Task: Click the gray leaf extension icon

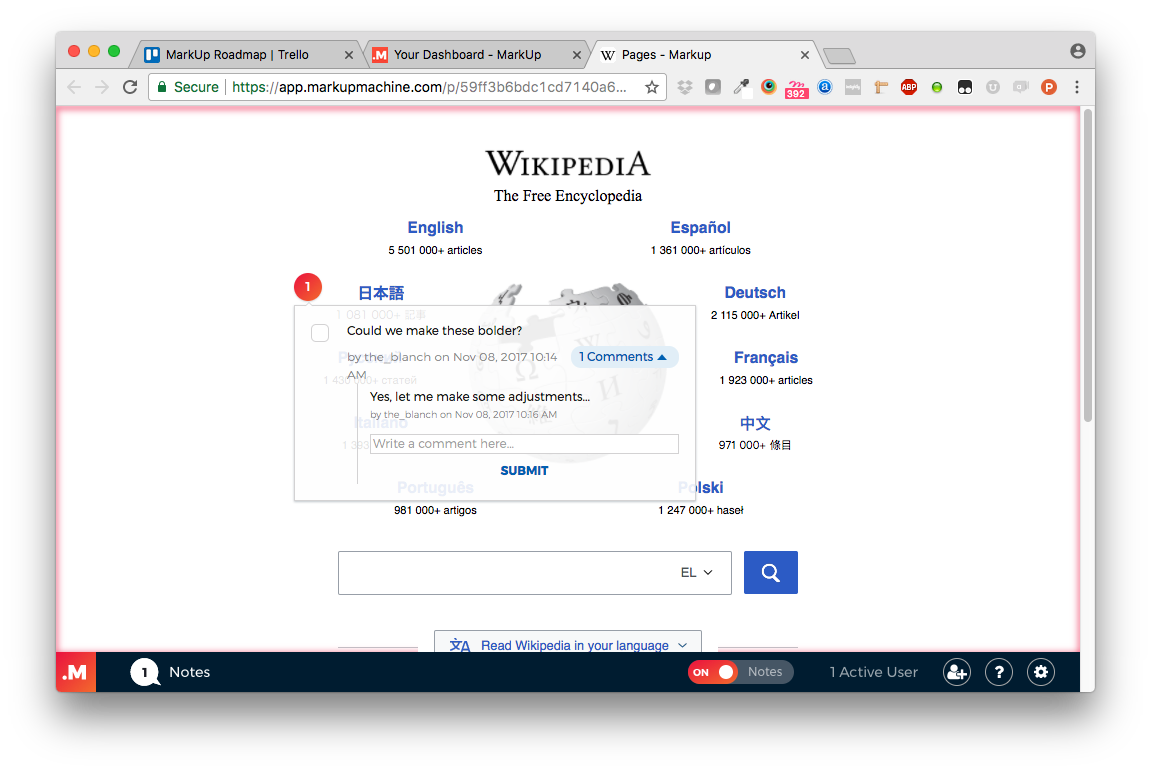Action: (713, 87)
